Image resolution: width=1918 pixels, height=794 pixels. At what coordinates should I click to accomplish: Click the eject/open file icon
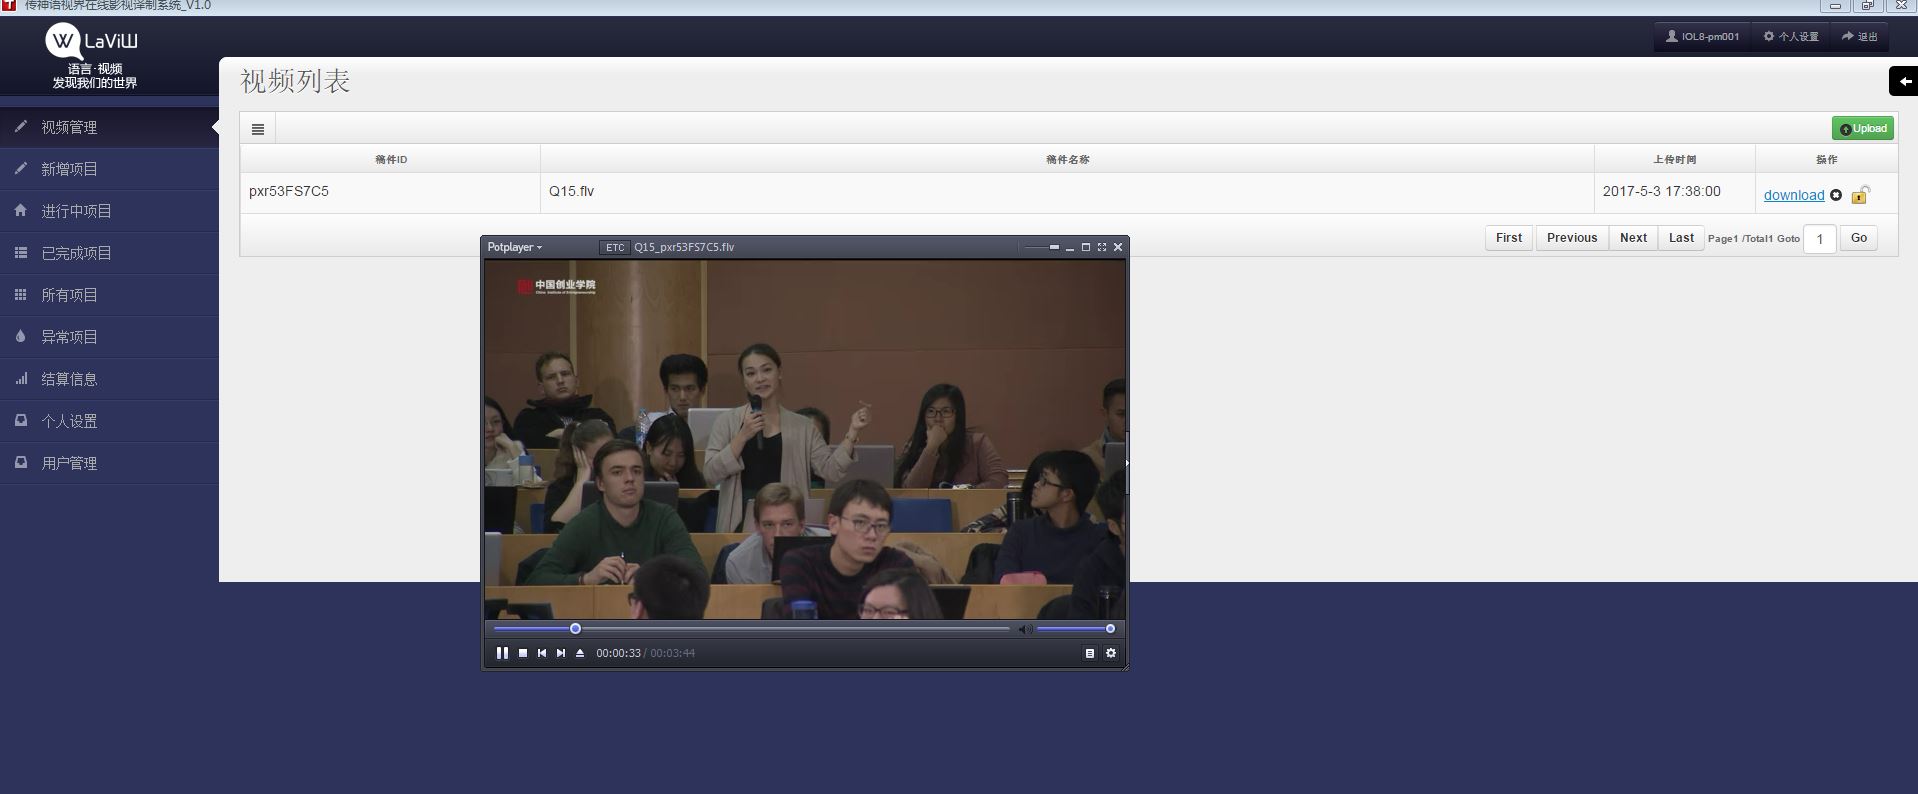pos(580,653)
